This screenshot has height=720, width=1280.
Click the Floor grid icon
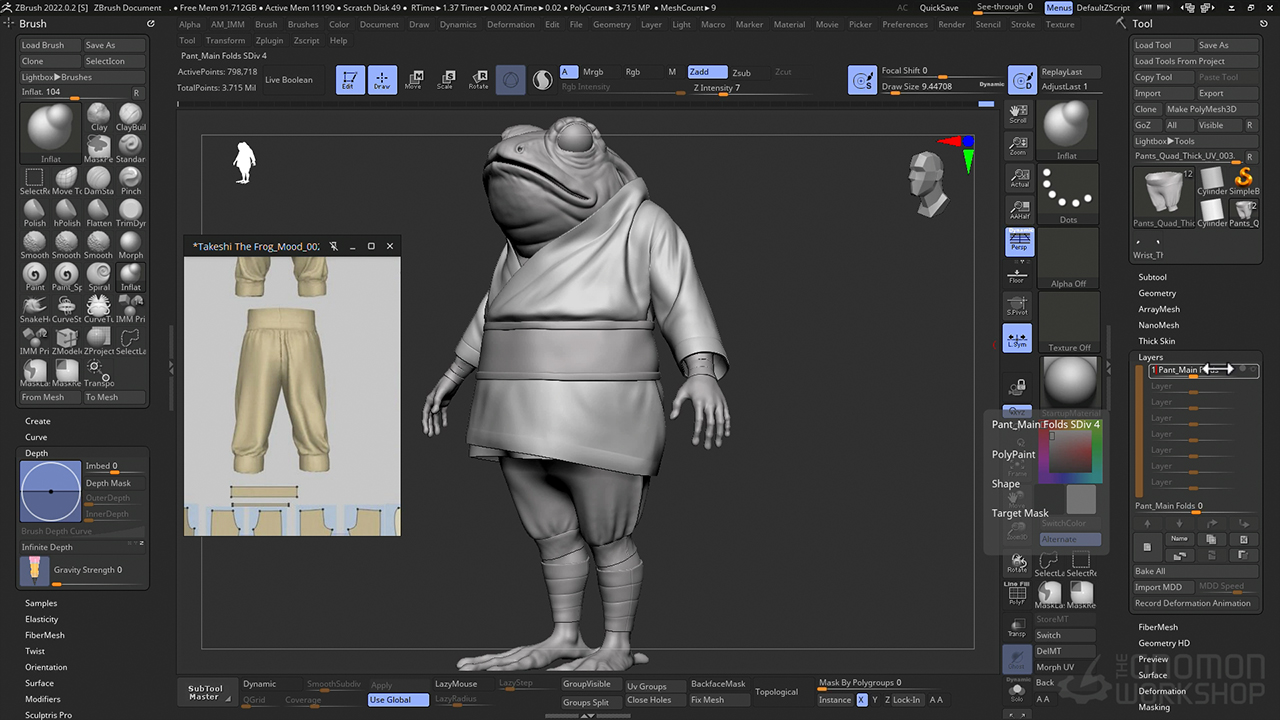[x=1017, y=275]
